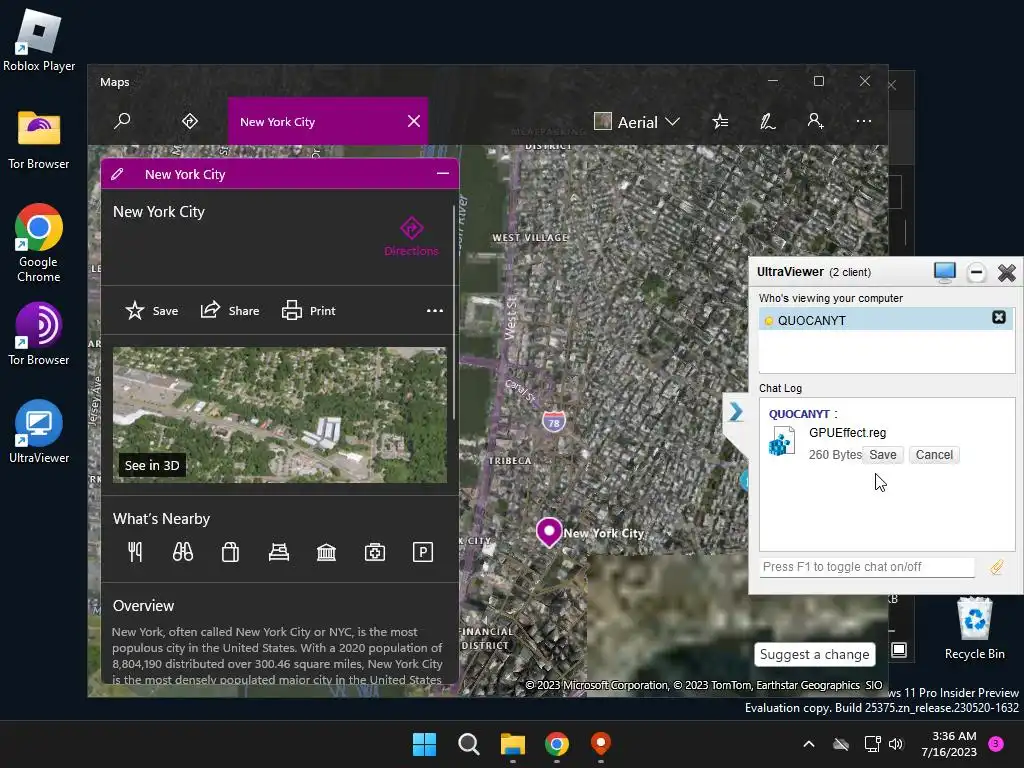This screenshot has height=768, width=1024.
Task: Disconnect QUOCANYT client with X icon
Action: pyautogui.click(x=999, y=317)
